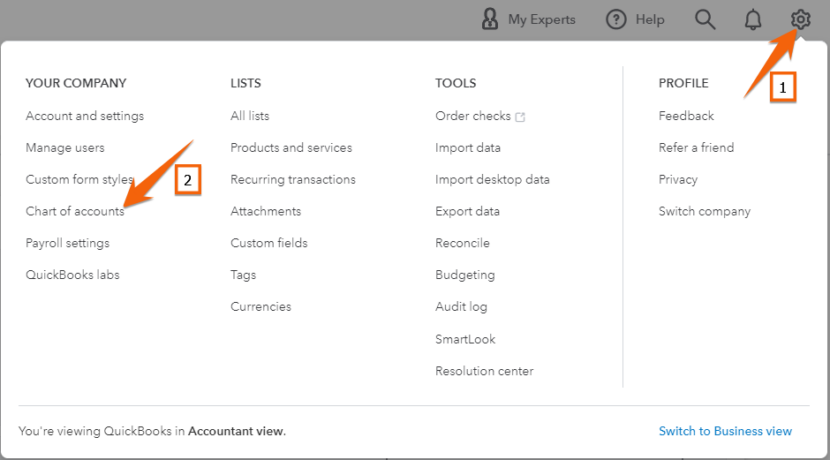The width and height of the screenshot is (830, 460).
Task: Click Refer a friend
Action: pos(696,148)
